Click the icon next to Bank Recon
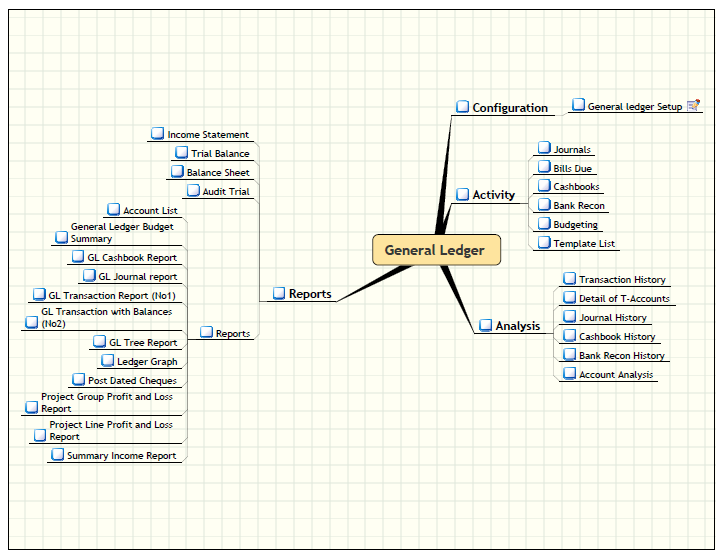 tap(544, 205)
